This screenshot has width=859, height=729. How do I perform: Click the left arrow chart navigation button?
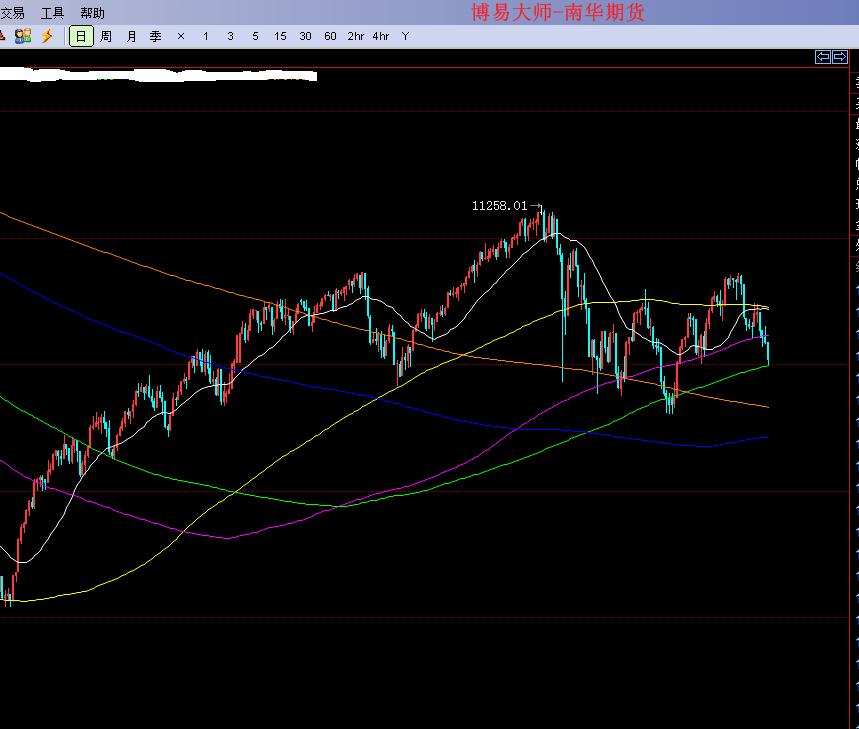point(823,57)
